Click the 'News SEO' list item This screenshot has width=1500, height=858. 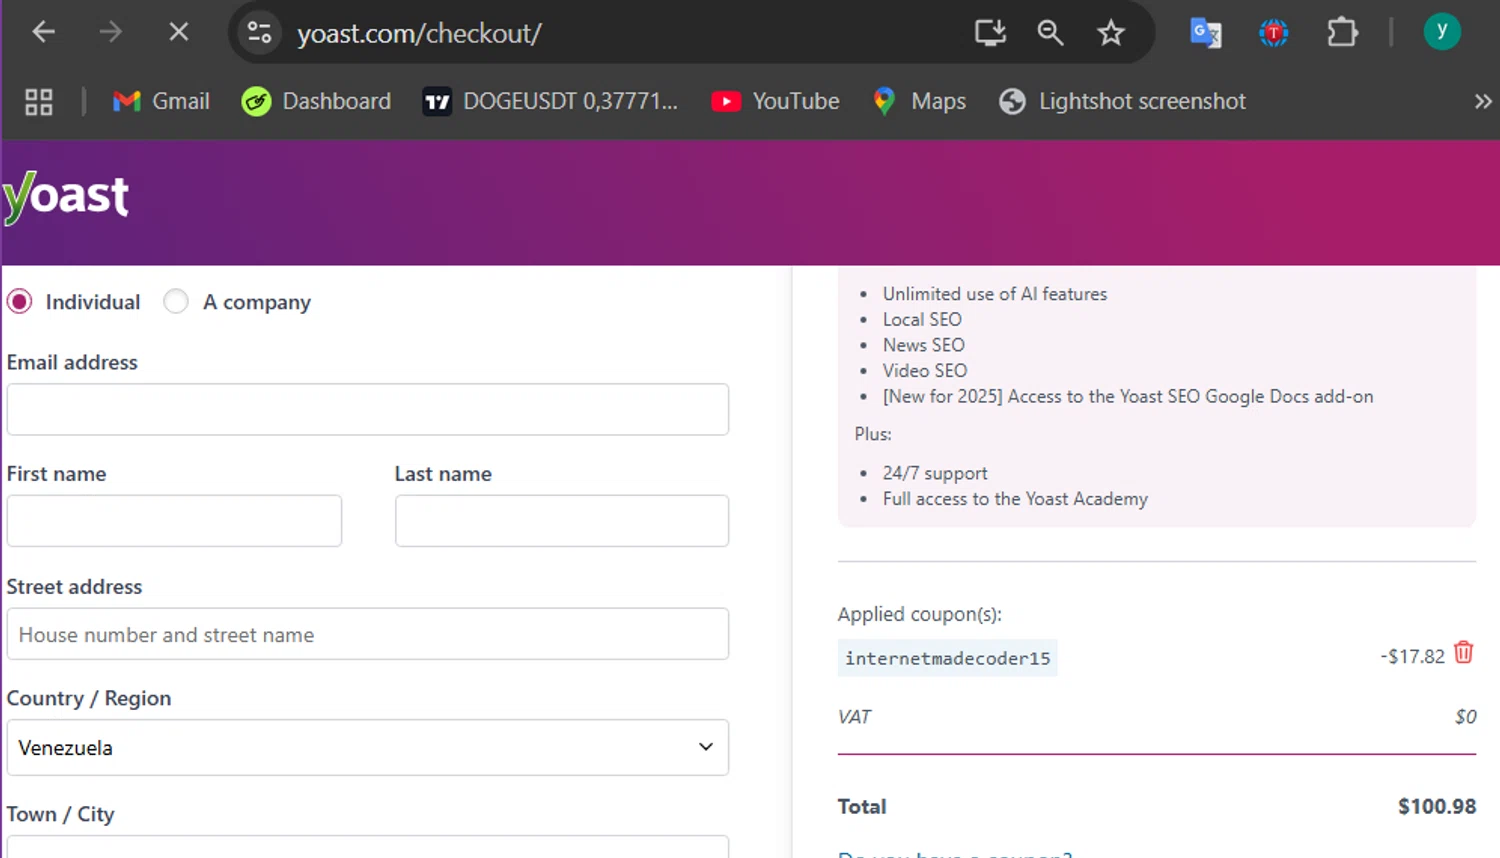click(x=924, y=345)
